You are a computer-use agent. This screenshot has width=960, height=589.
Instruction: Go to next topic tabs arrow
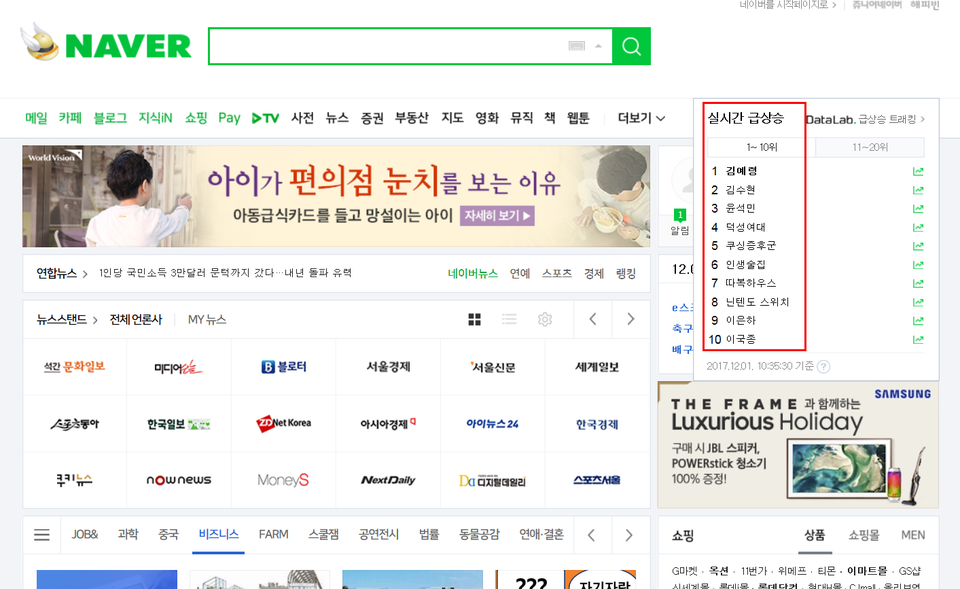point(629,535)
